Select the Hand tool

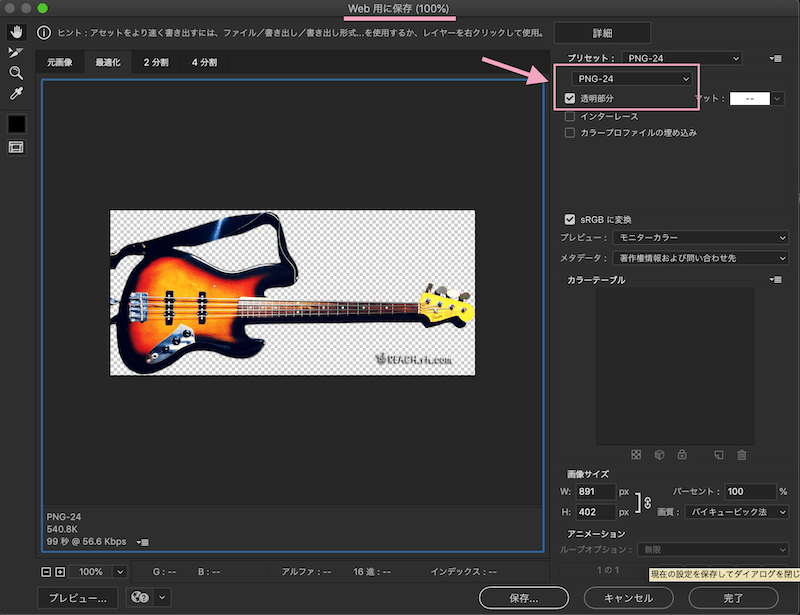tap(16, 33)
